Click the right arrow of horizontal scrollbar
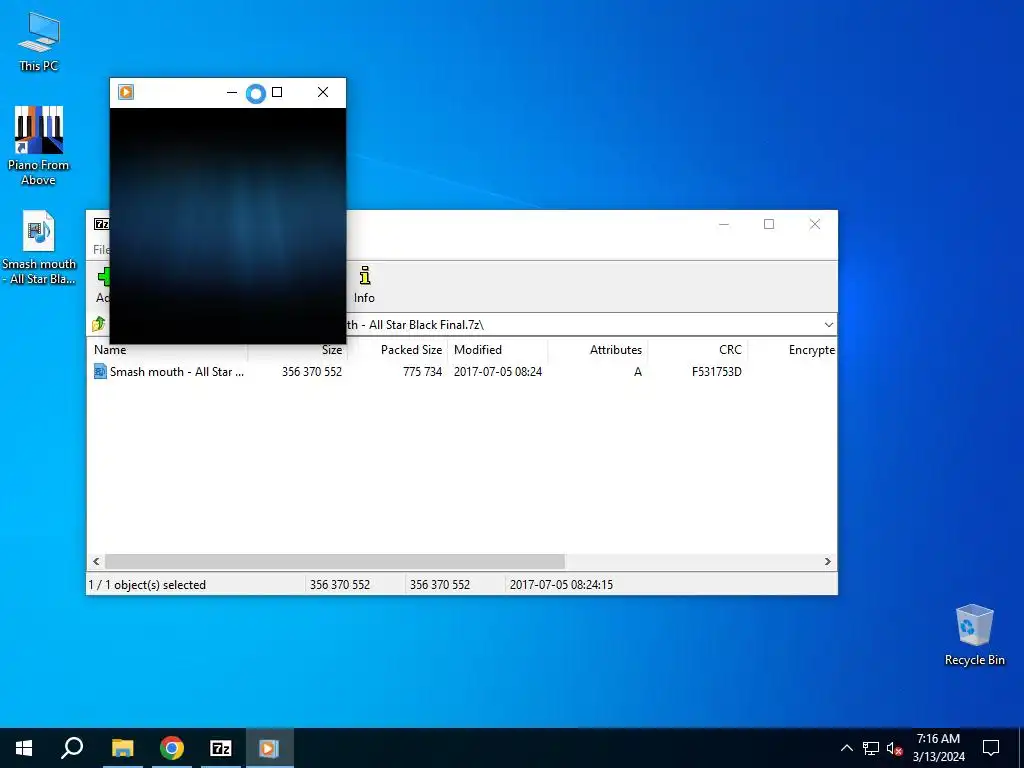Image resolution: width=1024 pixels, height=768 pixels. 827,561
